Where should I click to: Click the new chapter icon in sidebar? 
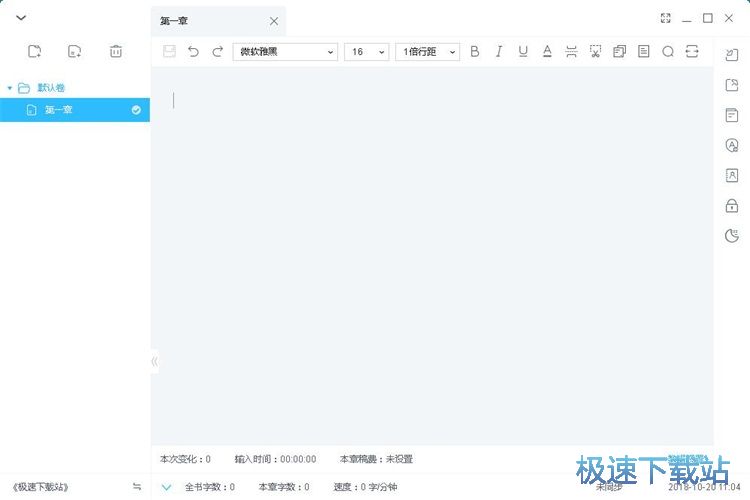point(74,51)
